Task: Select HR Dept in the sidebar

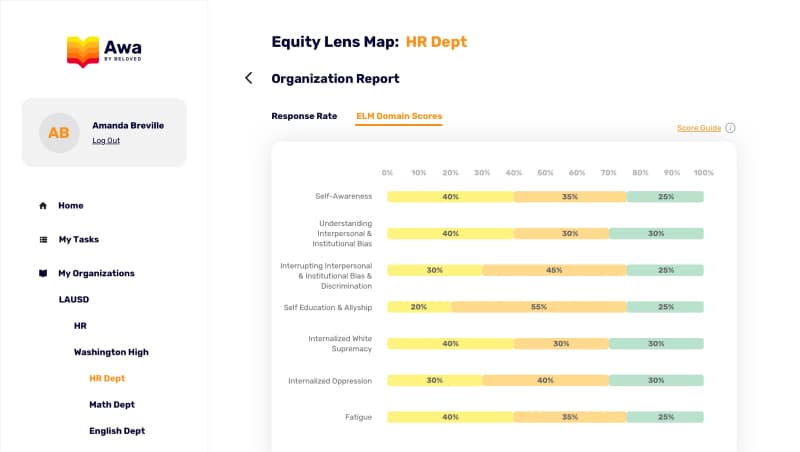Action: 107,378
